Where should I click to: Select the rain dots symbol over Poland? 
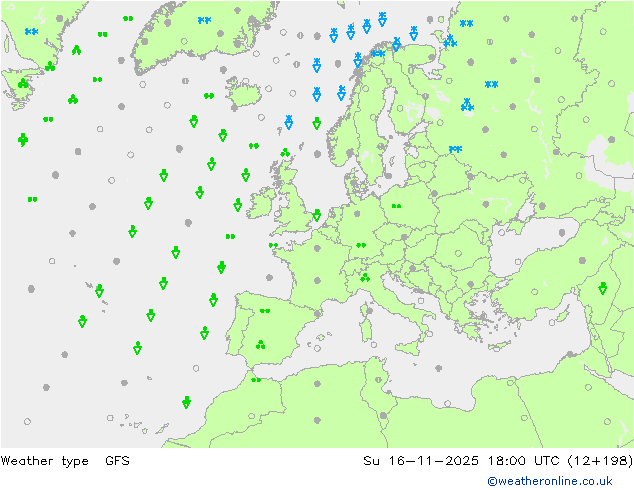pos(397,206)
